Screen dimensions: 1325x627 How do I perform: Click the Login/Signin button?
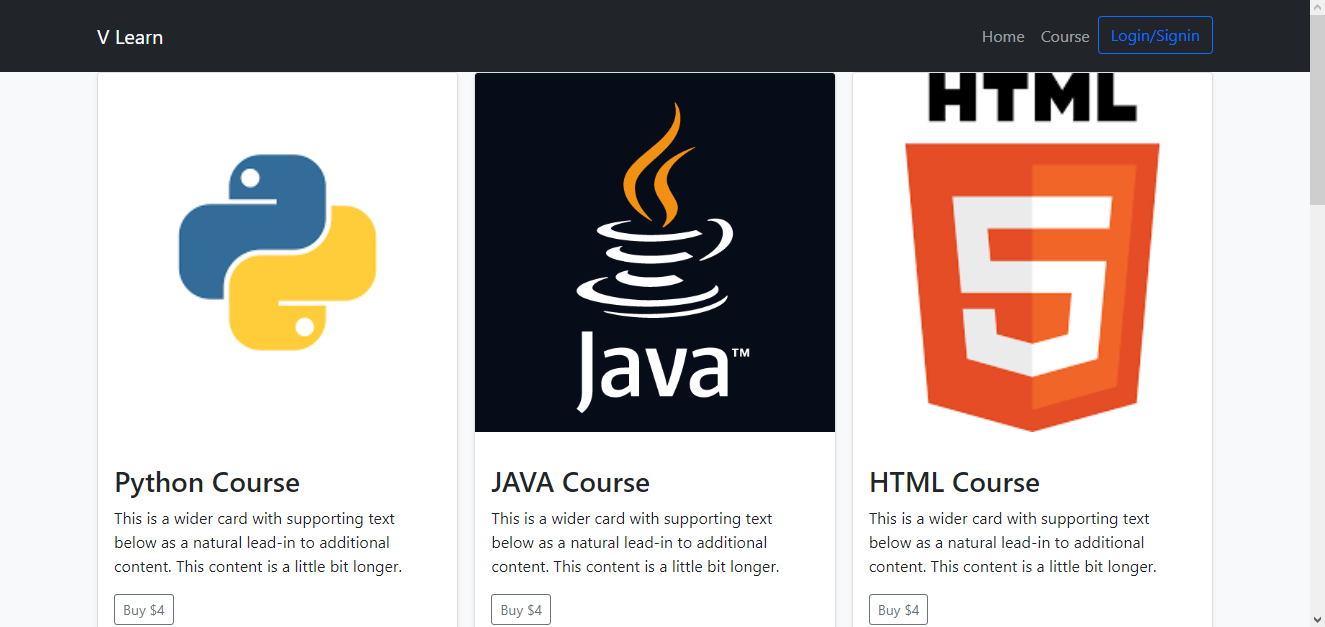(x=1155, y=35)
